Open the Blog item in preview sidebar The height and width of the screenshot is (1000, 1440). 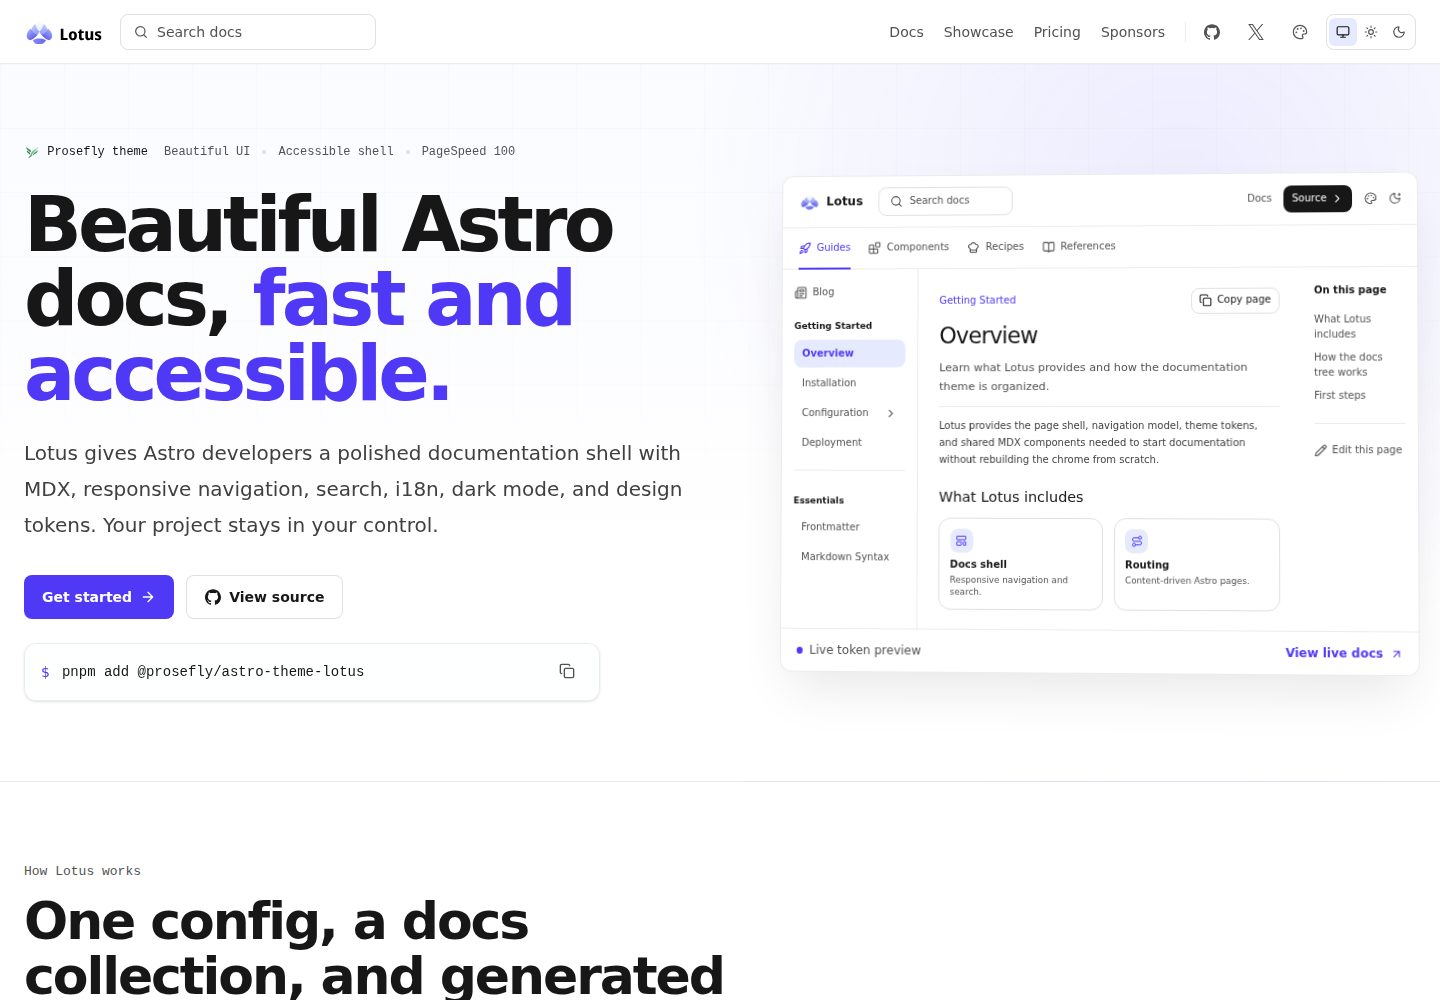[814, 292]
